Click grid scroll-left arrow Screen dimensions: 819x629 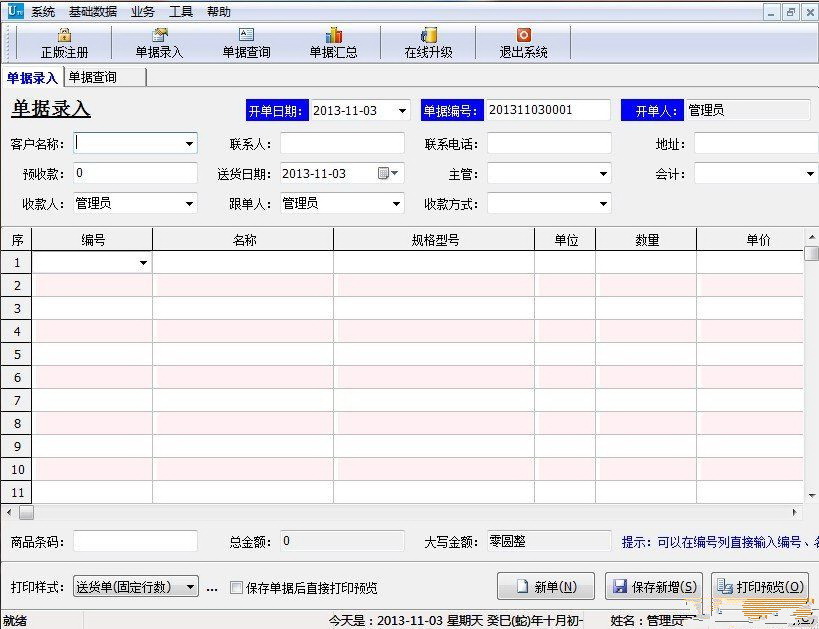[9, 512]
